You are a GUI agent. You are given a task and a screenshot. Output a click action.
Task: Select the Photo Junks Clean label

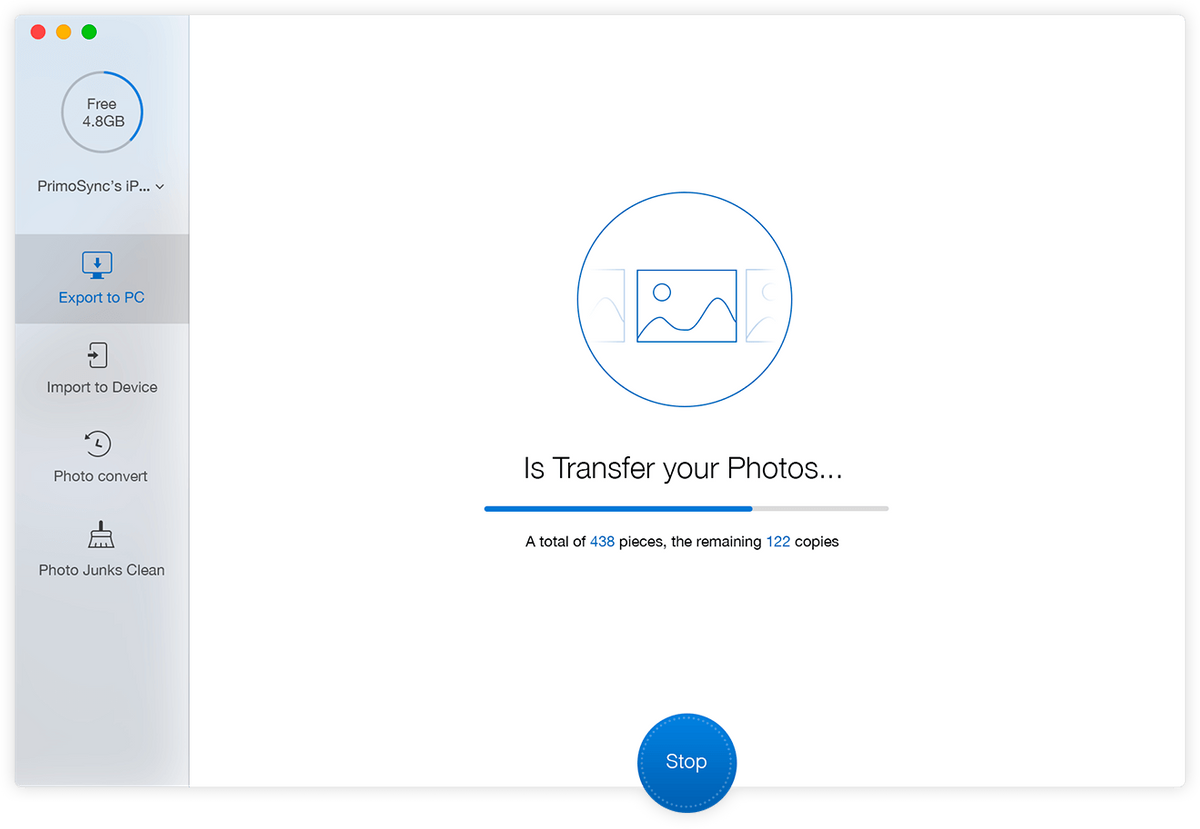[102, 570]
